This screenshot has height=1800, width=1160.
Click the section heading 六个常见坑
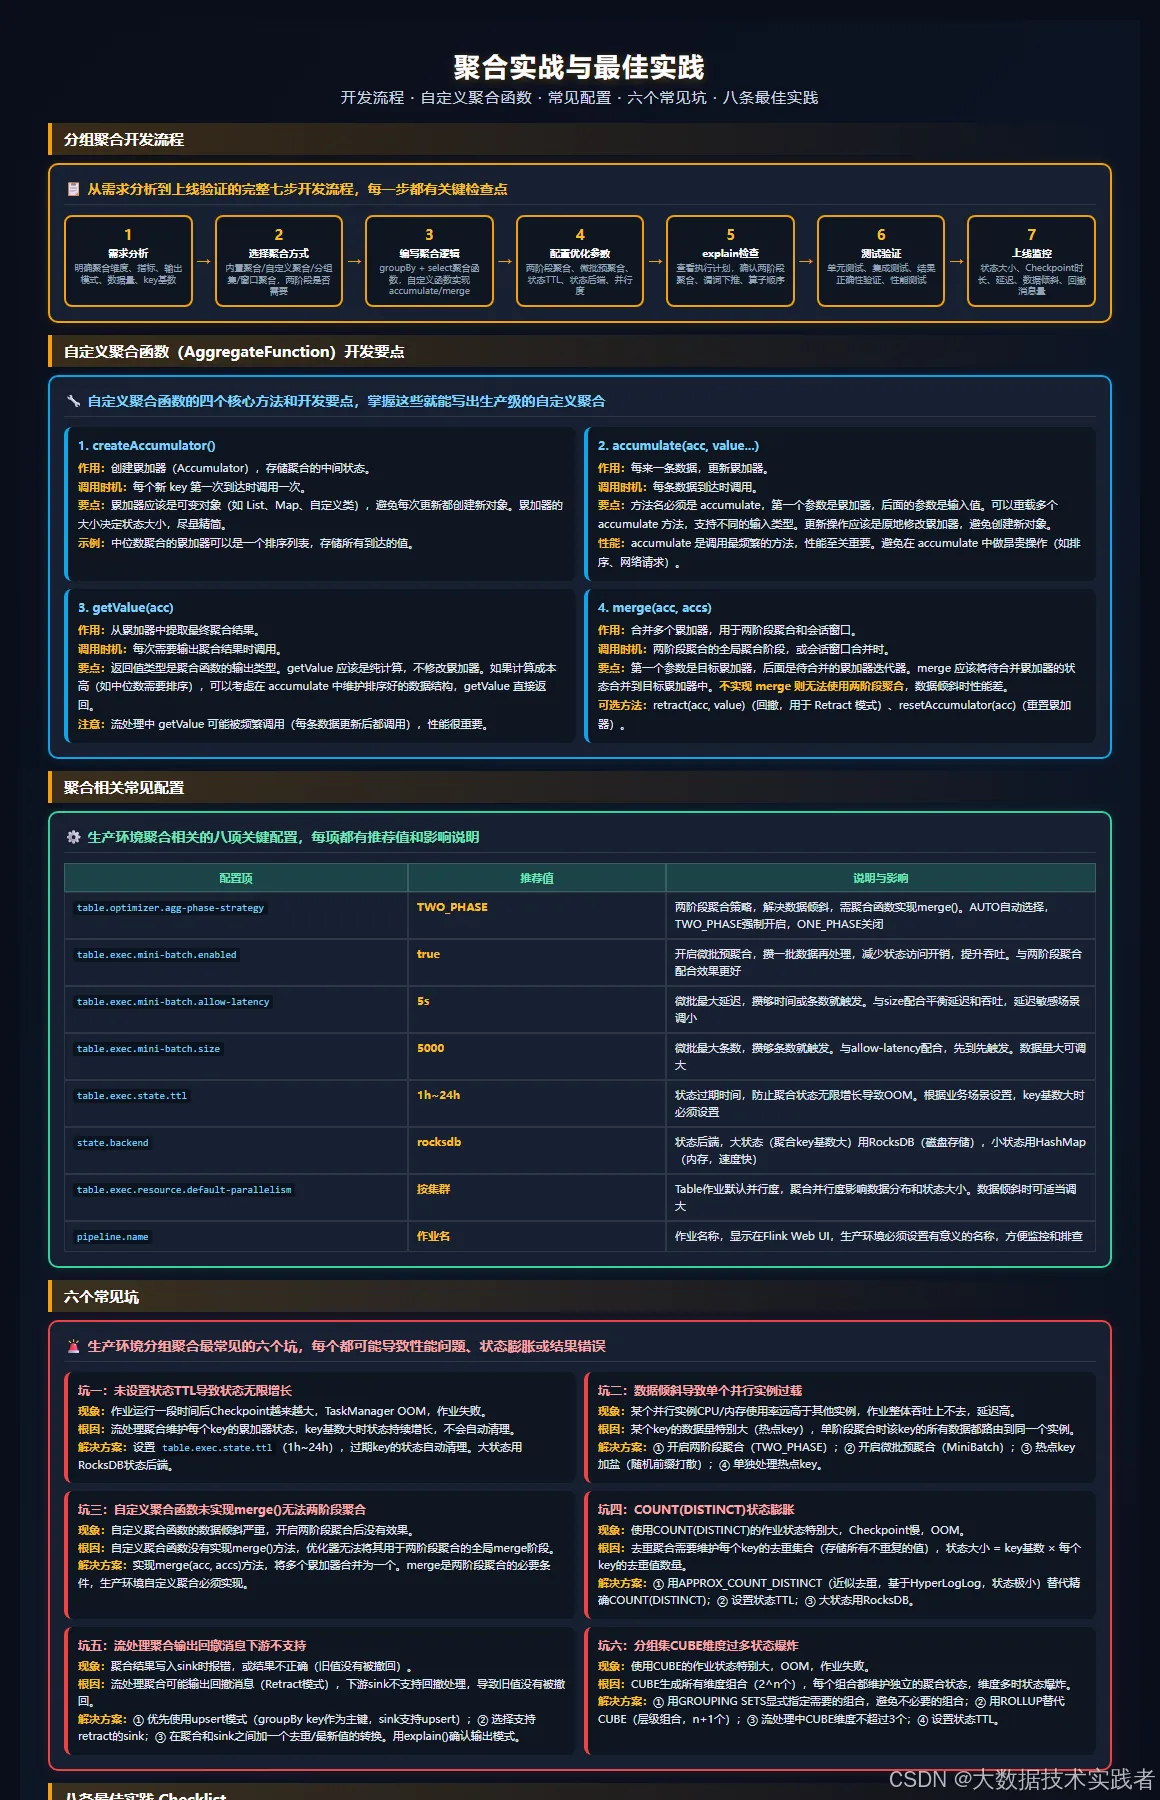click(101, 1297)
